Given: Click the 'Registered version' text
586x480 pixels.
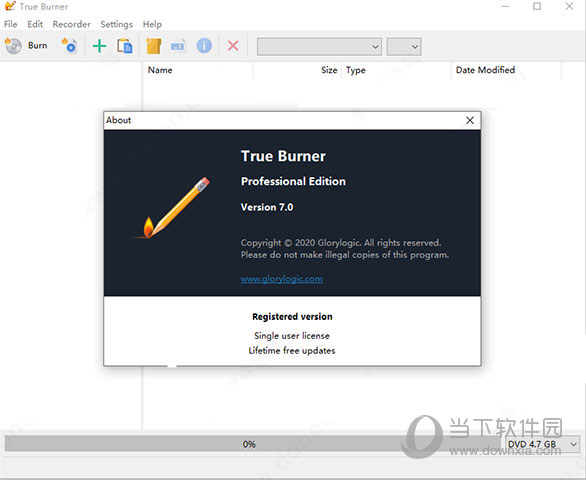Looking at the screenshot, I should [x=292, y=317].
